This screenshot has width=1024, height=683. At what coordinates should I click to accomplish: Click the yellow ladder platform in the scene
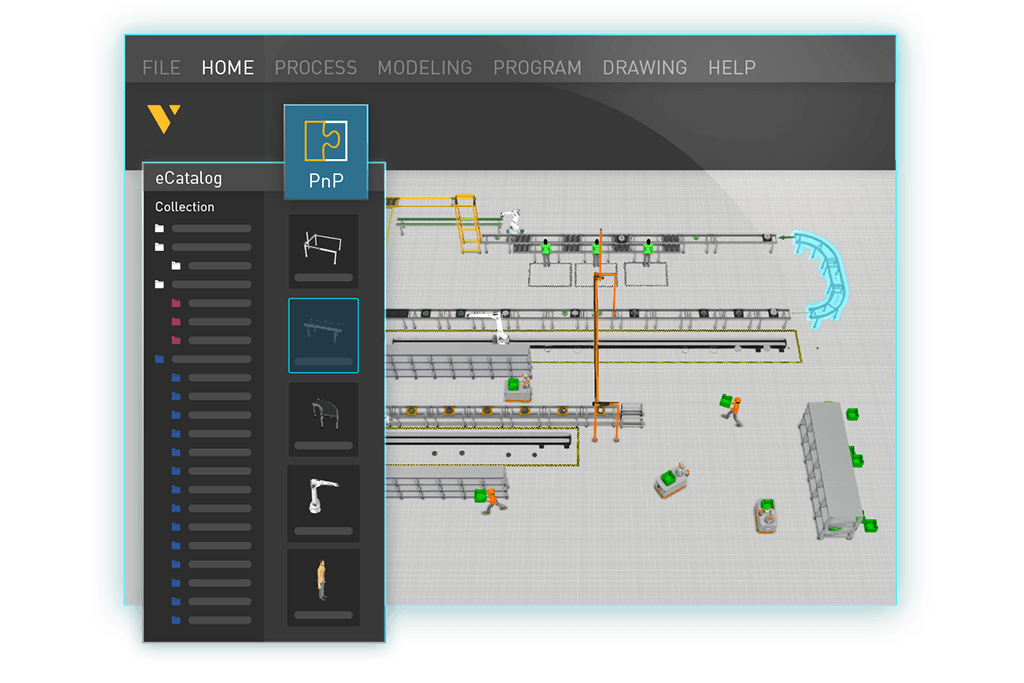(467, 223)
